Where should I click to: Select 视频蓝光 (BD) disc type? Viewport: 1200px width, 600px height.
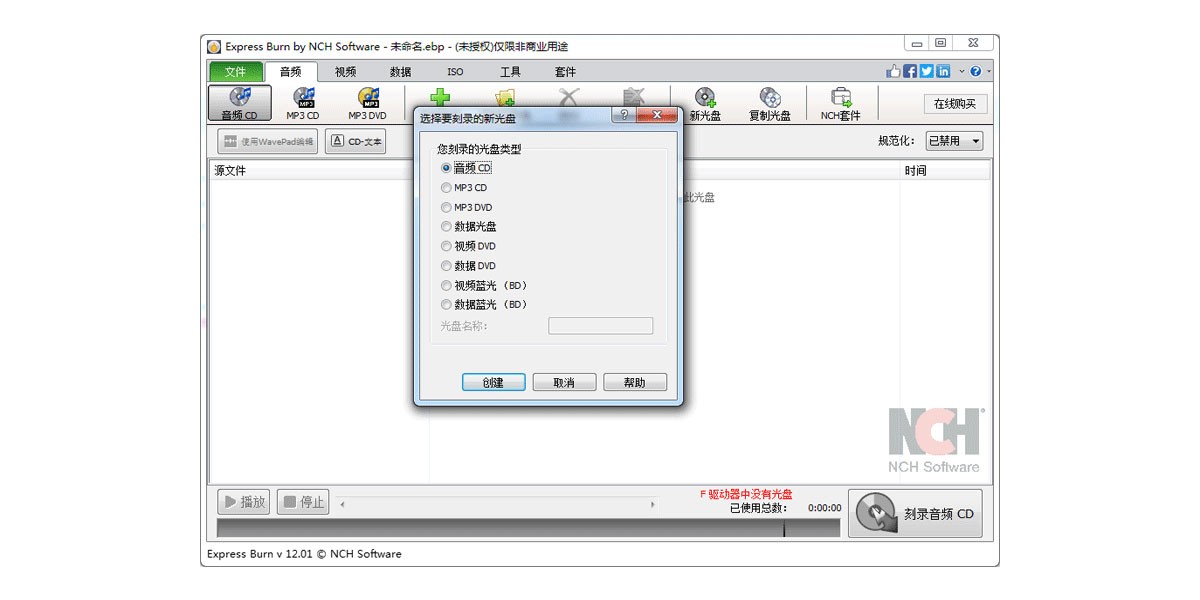[x=446, y=285]
